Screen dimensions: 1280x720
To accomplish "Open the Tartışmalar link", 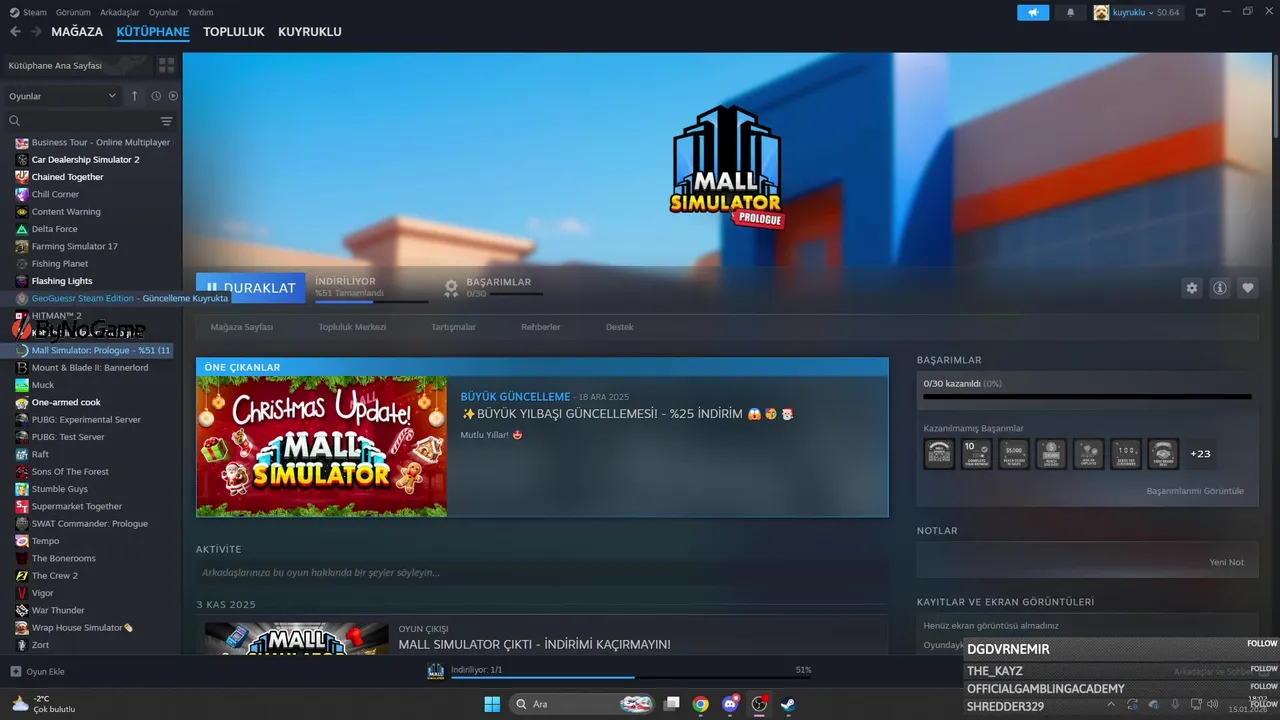I will (x=453, y=327).
